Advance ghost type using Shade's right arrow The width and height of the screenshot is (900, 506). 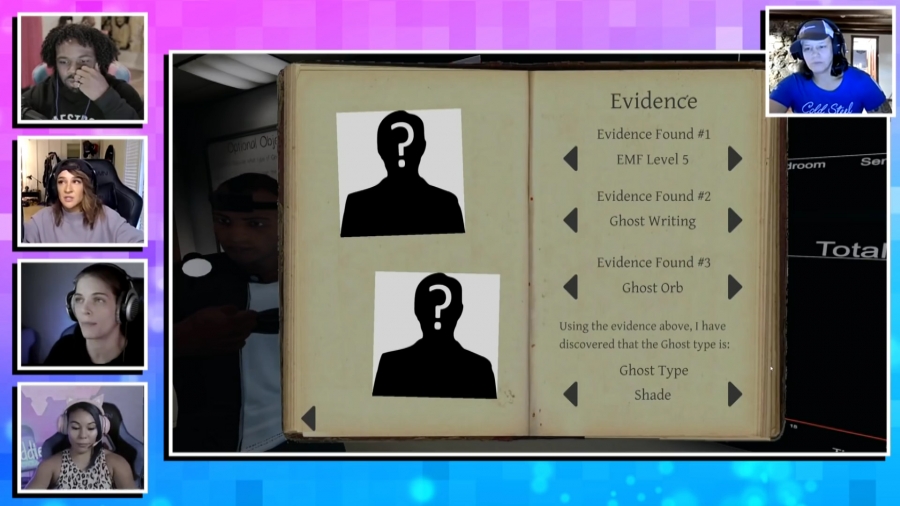coord(735,394)
